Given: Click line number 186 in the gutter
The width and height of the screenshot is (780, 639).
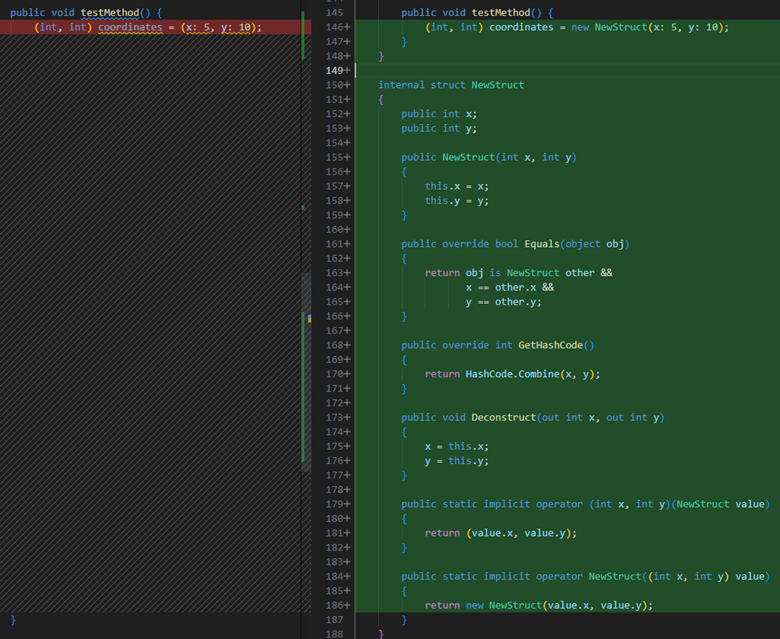Looking at the screenshot, I should tap(335, 606).
